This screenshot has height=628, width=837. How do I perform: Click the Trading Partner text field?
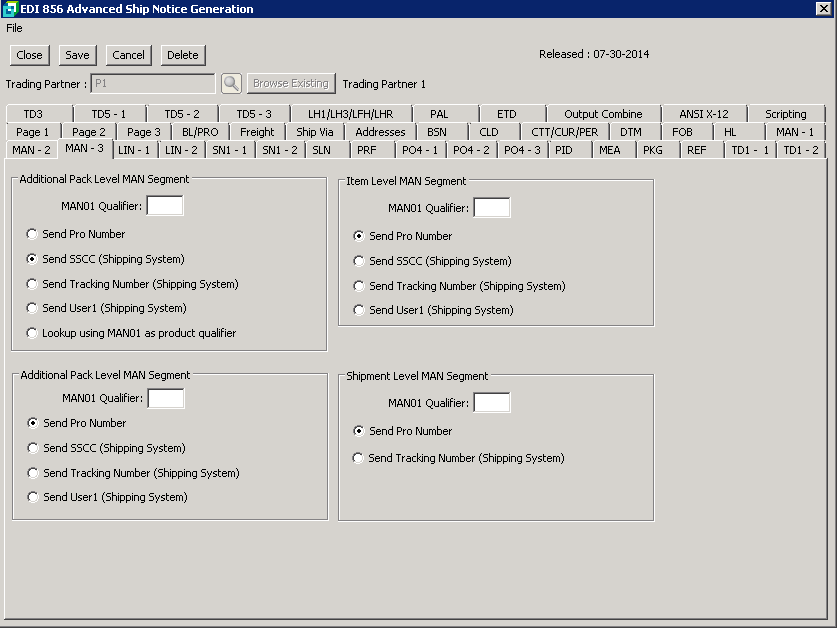[x=153, y=84]
